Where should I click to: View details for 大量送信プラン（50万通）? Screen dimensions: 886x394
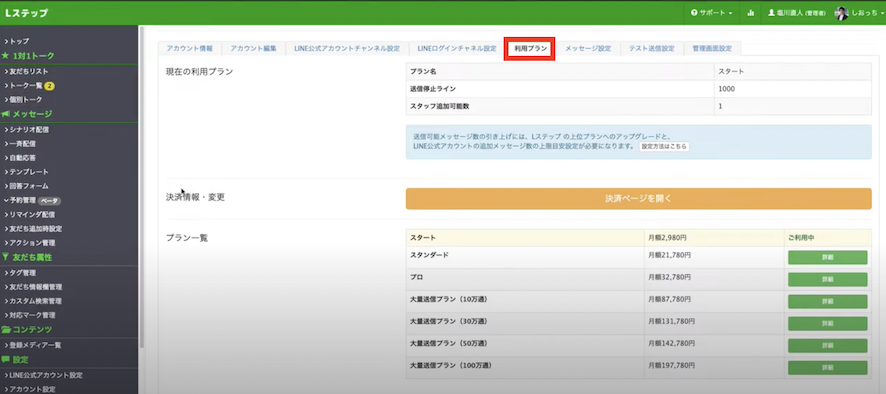pos(827,346)
